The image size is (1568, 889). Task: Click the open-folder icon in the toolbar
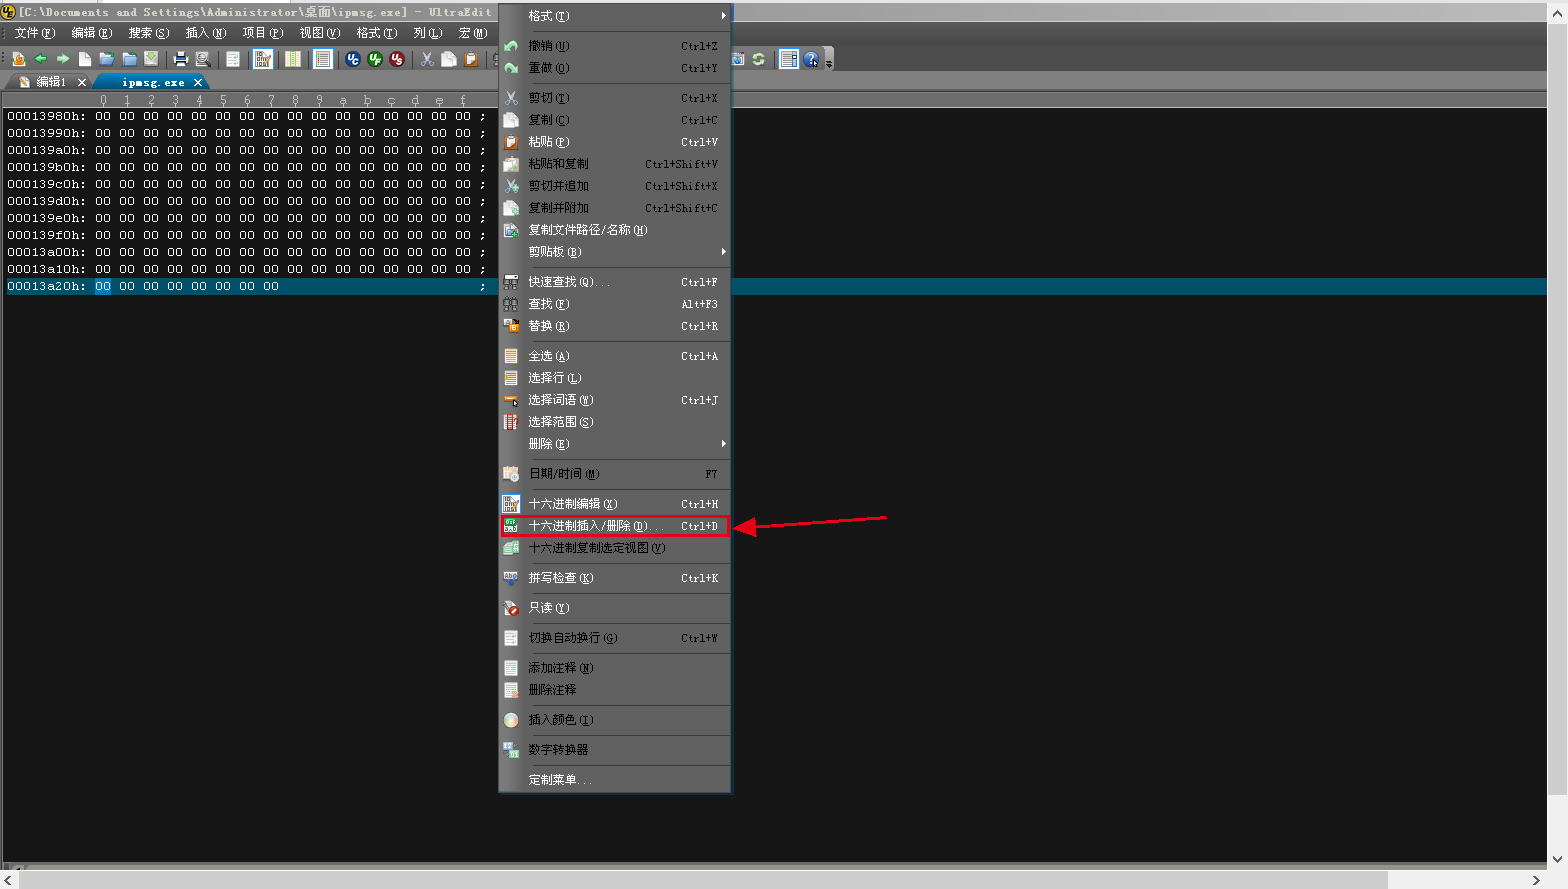tap(107, 59)
